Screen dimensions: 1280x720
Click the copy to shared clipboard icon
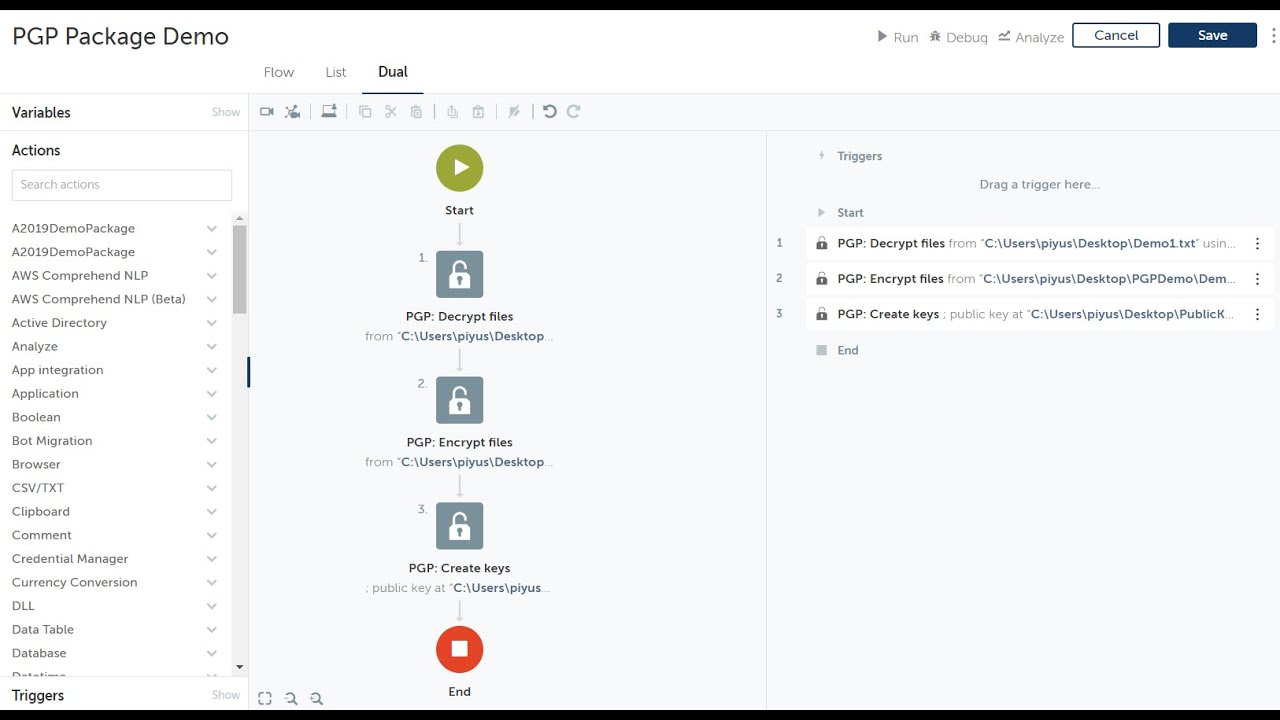click(452, 112)
